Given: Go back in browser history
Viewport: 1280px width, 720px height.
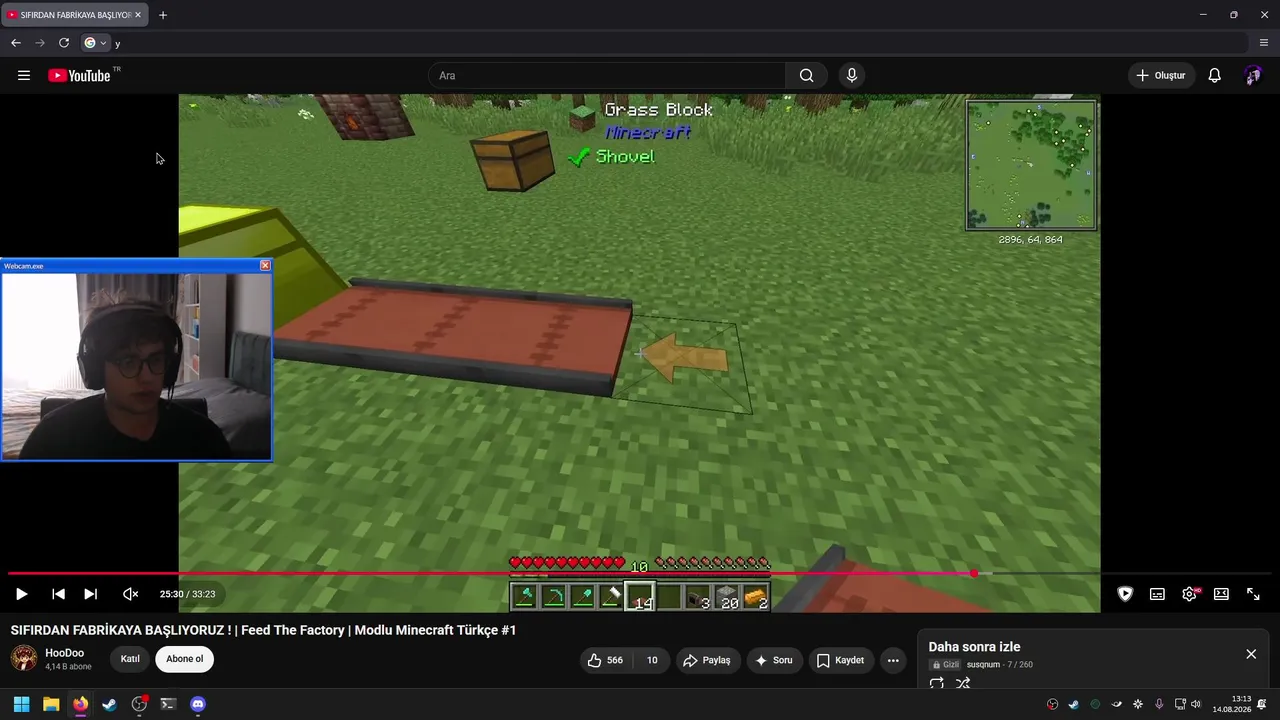Looking at the screenshot, I should coord(15,43).
